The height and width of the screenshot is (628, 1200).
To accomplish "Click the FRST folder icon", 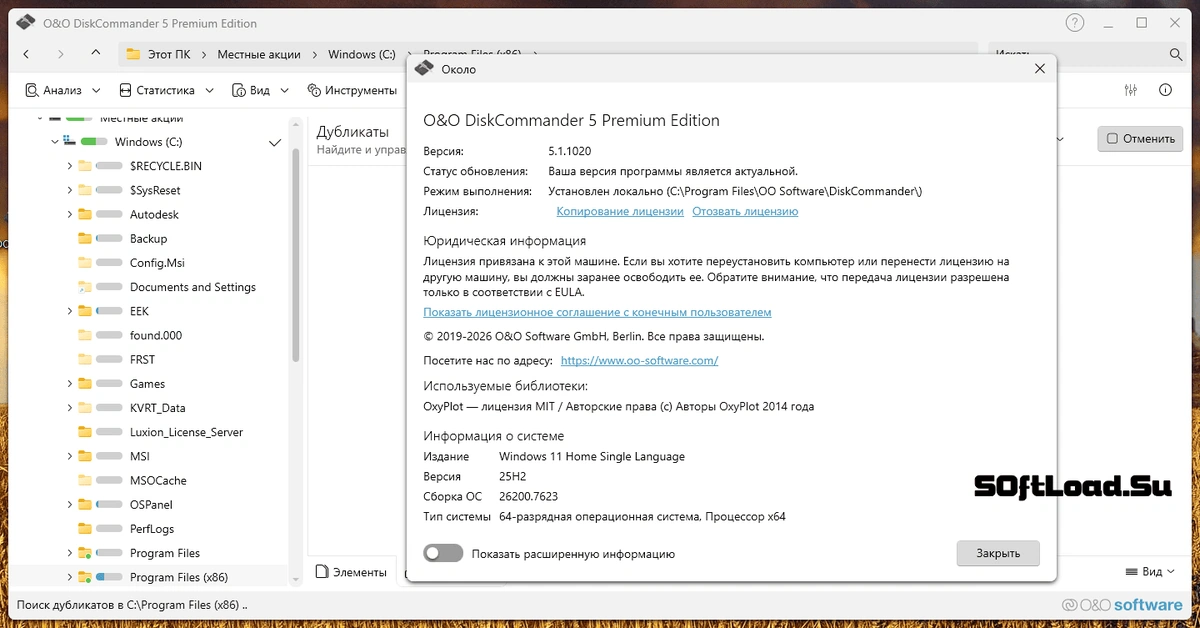I will click(x=85, y=360).
